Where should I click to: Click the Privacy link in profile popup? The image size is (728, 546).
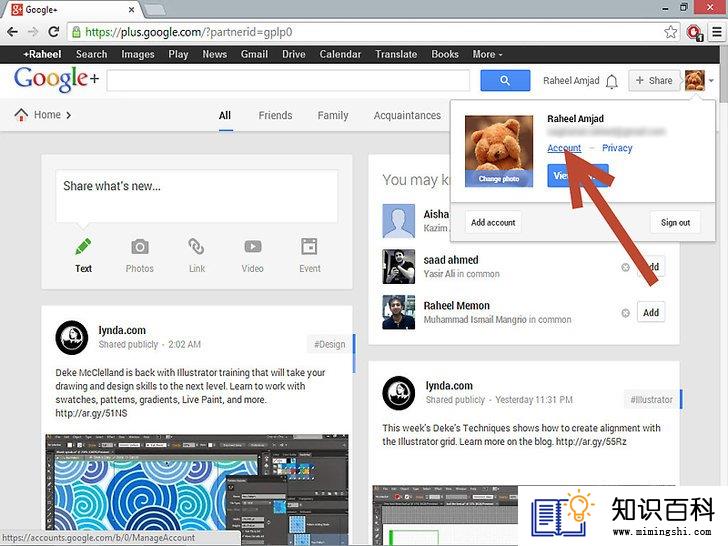(x=617, y=148)
